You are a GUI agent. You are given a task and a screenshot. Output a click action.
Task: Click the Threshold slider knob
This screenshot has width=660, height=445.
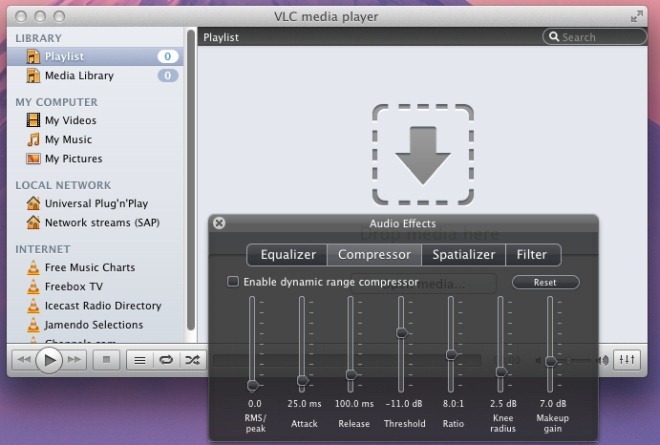[x=402, y=333]
